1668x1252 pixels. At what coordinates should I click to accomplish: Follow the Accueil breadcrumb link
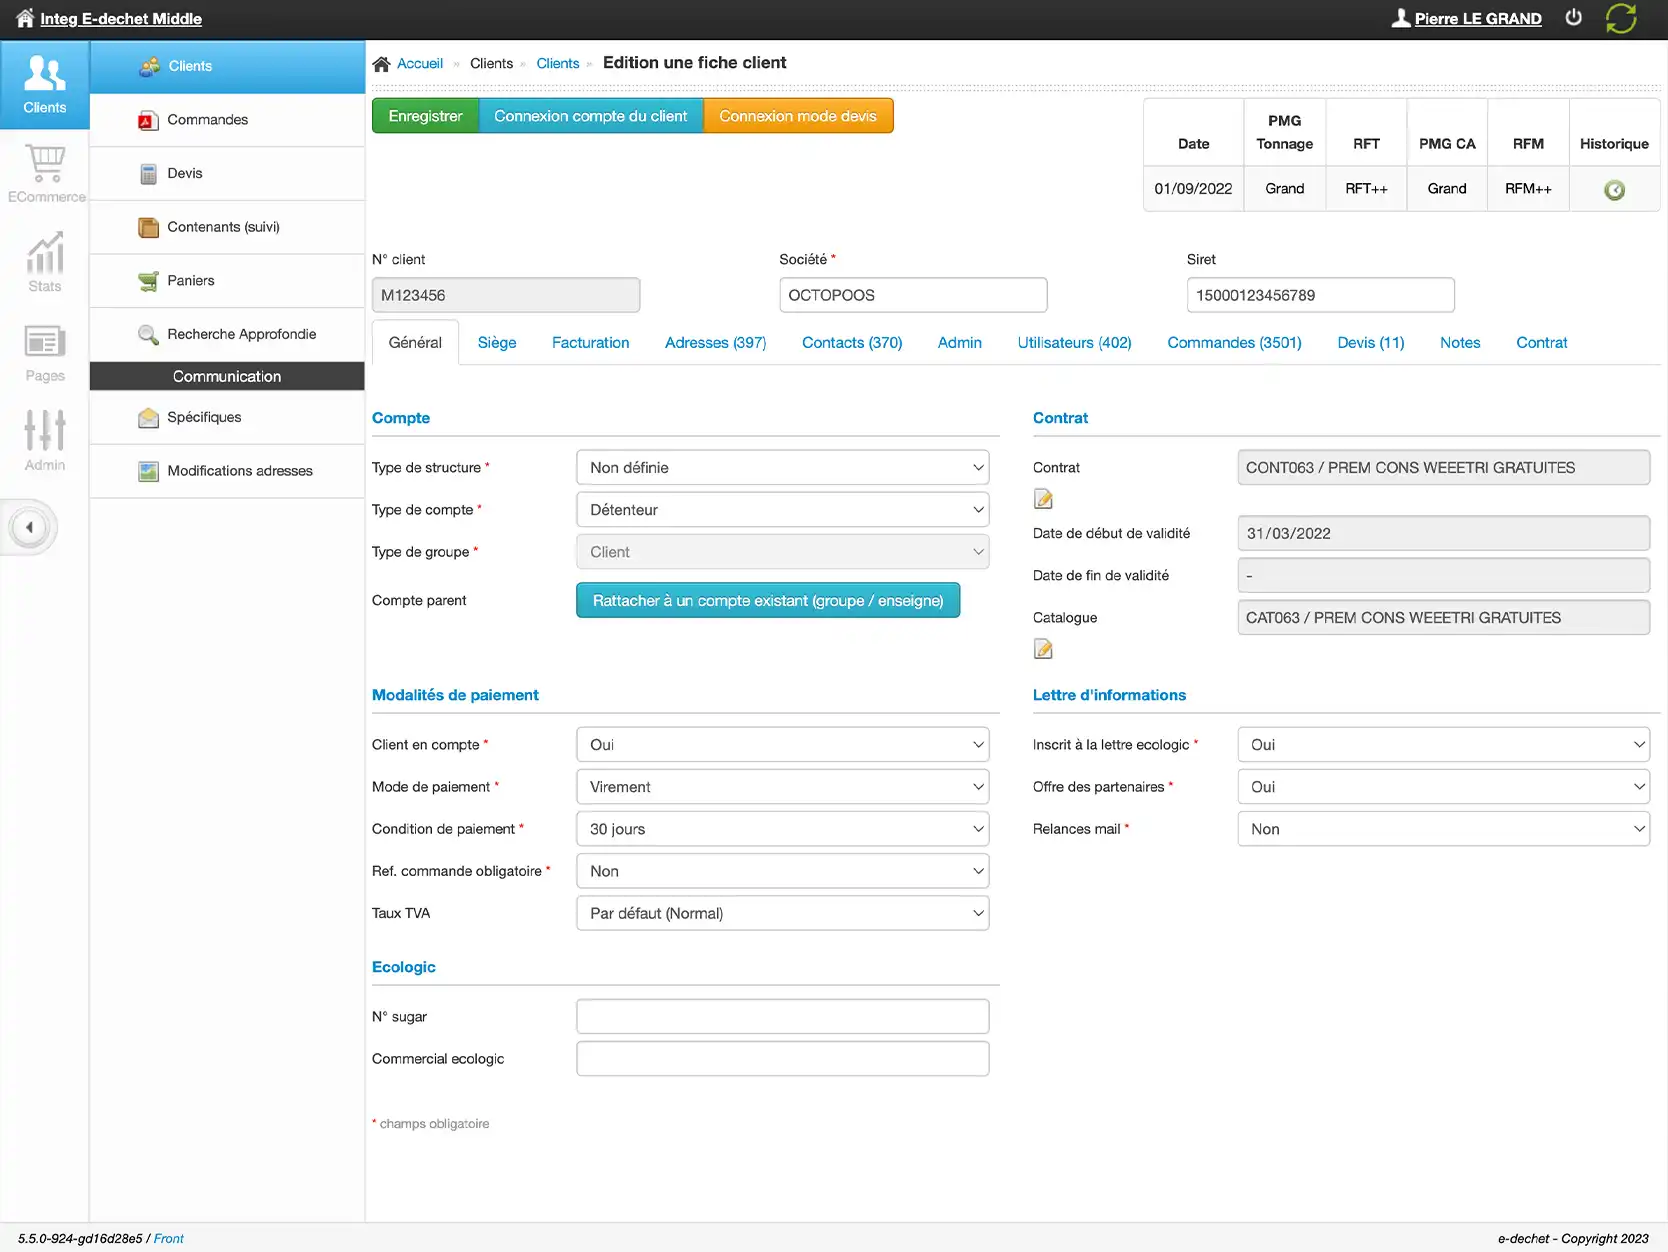click(419, 63)
